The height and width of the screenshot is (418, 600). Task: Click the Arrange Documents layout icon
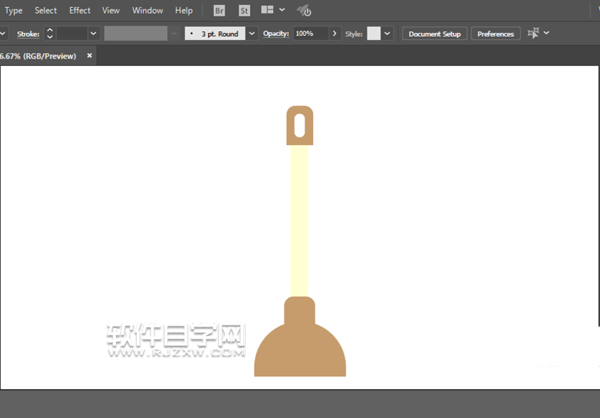pyautogui.click(x=267, y=10)
